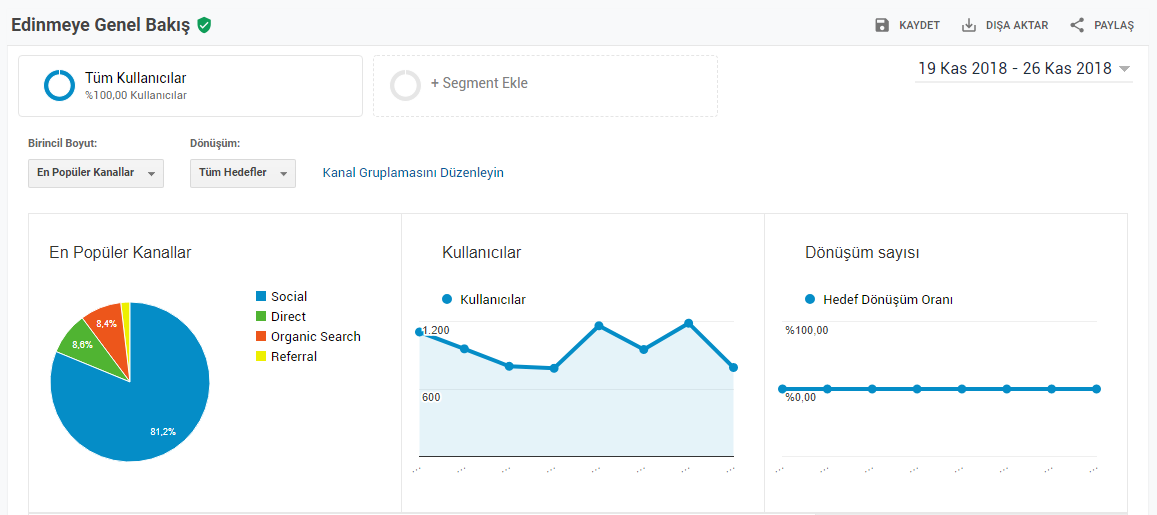Click the blue Social legend swatch
Viewport: 1157px width, 515px height.
(x=260, y=297)
